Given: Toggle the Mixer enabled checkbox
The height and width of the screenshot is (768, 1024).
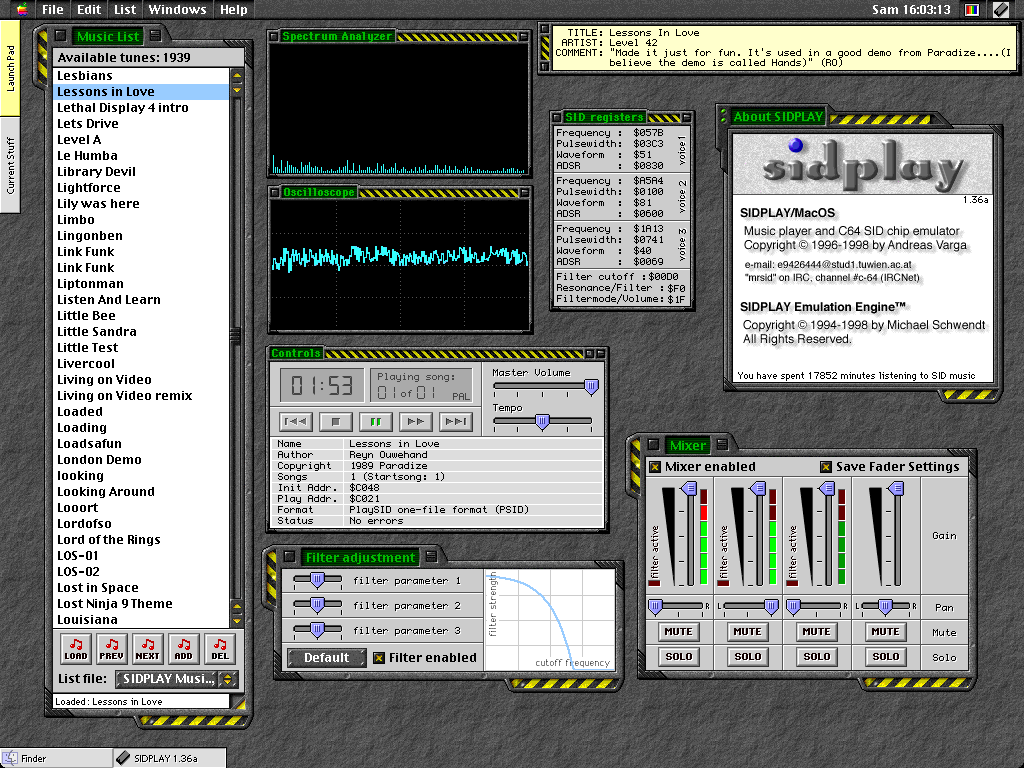Looking at the screenshot, I should click(x=655, y=467).
